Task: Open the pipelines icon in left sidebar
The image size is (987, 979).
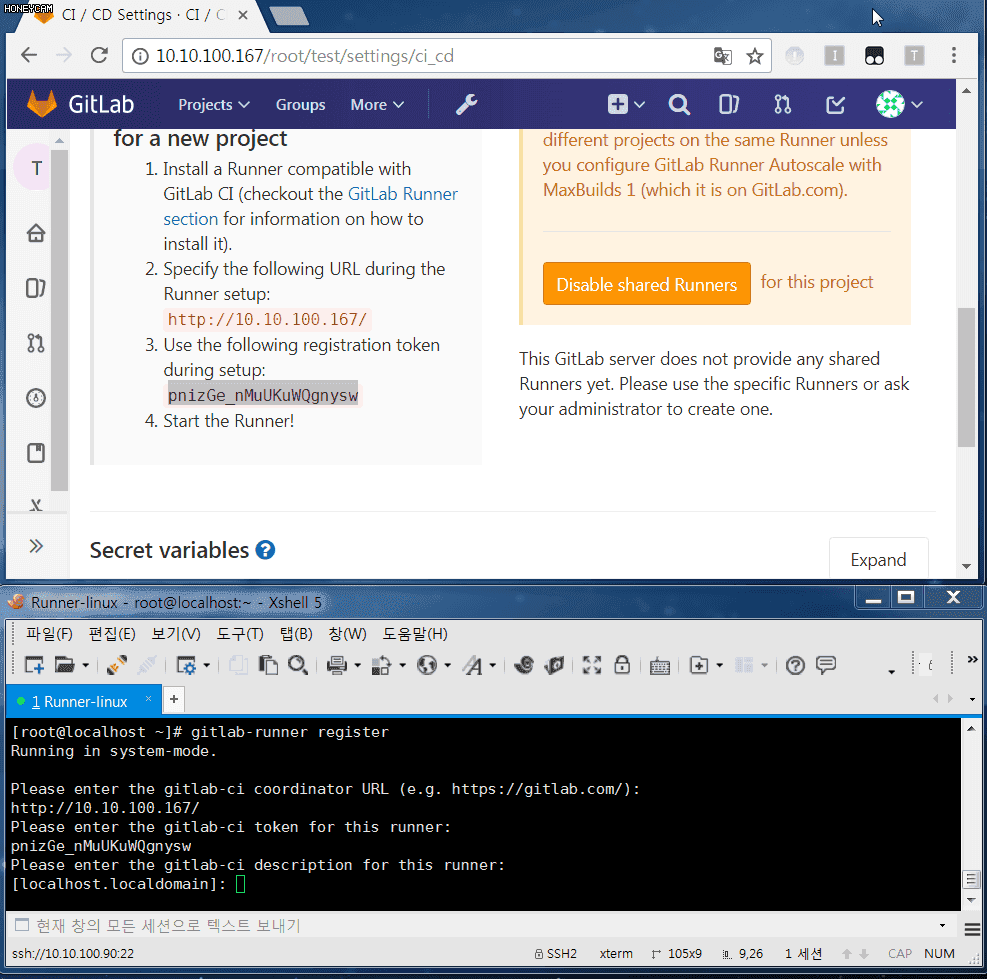Action: tap(36, 398)
